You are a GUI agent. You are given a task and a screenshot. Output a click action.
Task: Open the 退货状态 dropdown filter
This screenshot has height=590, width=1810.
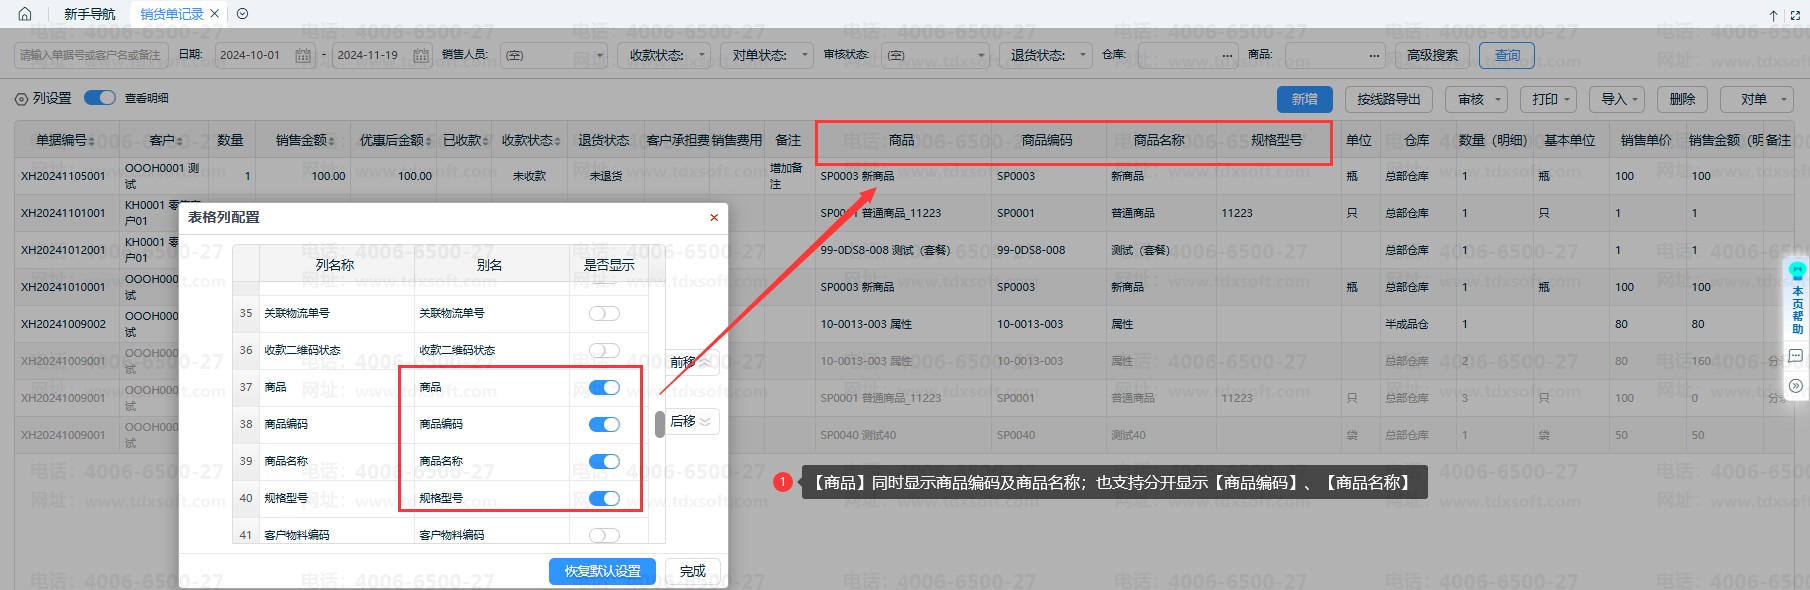click(1045, 56)
